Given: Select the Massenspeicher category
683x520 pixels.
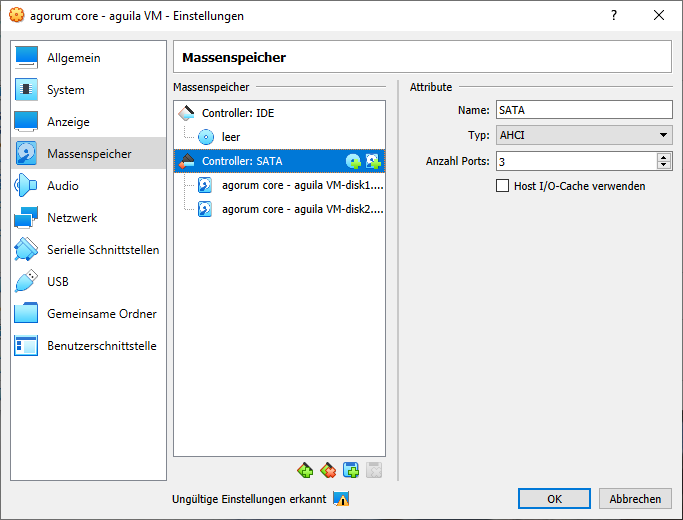Looking at the screenshot, I should click(88, 153).
